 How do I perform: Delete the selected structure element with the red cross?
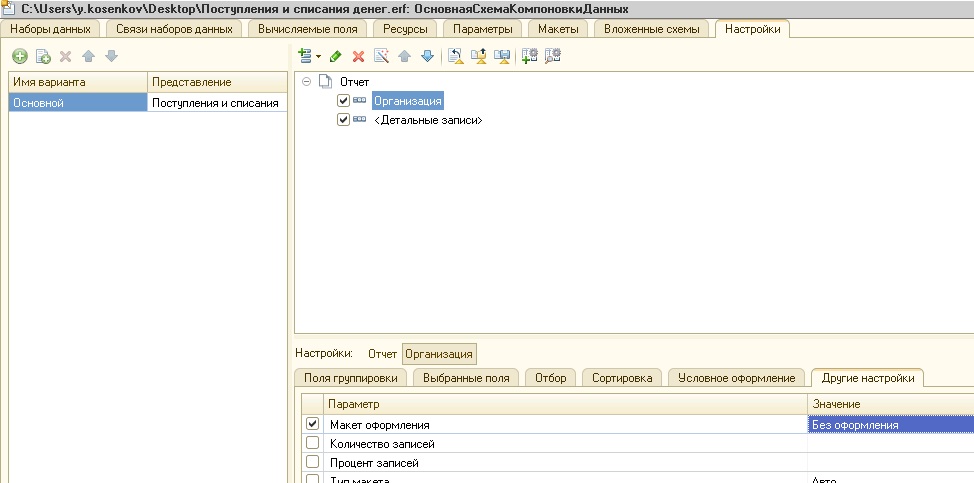(x=358, y=56)
